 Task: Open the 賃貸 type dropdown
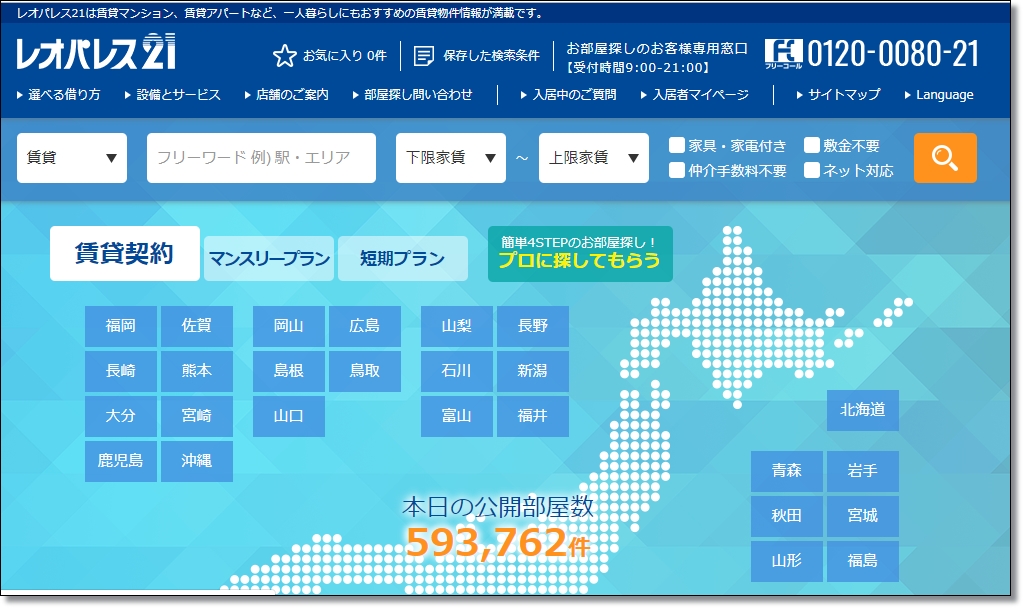72,158
